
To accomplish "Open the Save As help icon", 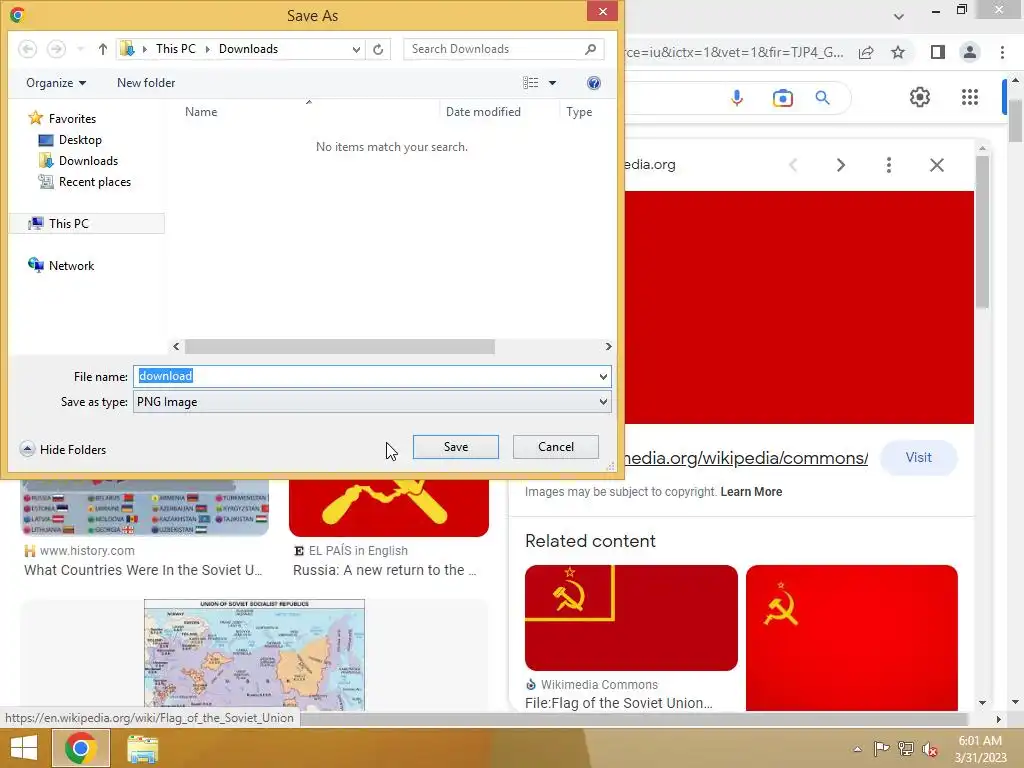I will [x=594, y=83].
